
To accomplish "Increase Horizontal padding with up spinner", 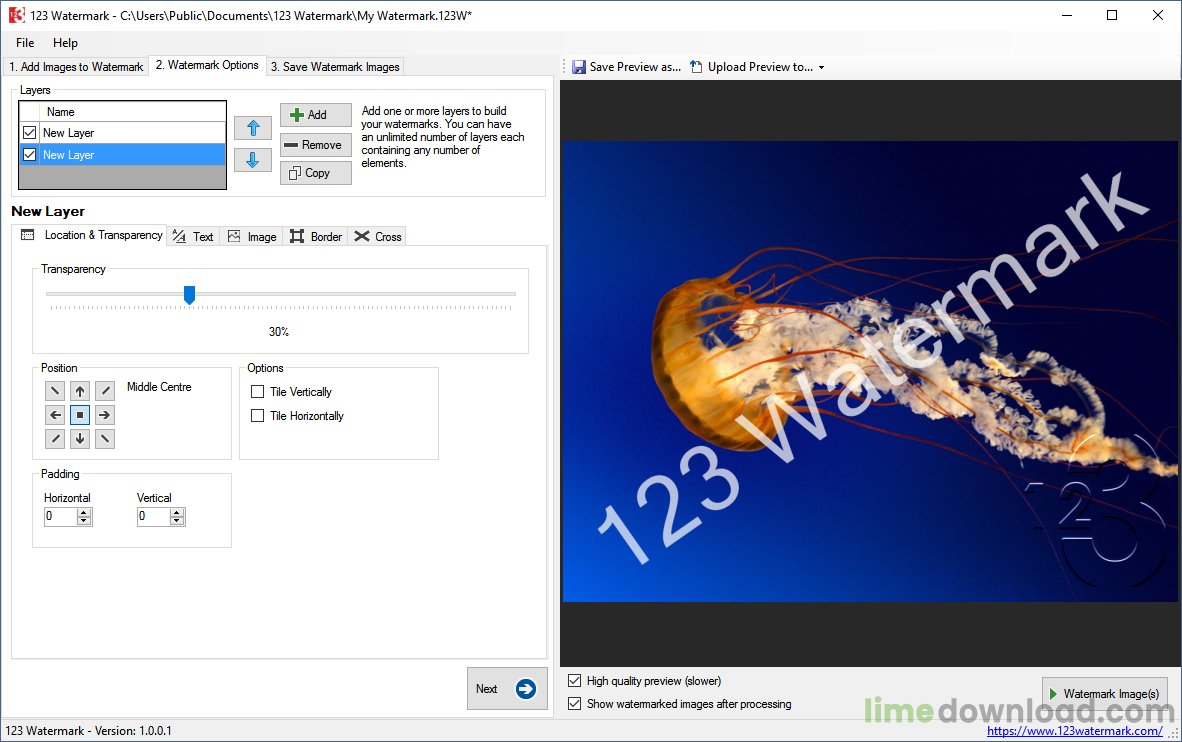I will [x=84, y=512].
